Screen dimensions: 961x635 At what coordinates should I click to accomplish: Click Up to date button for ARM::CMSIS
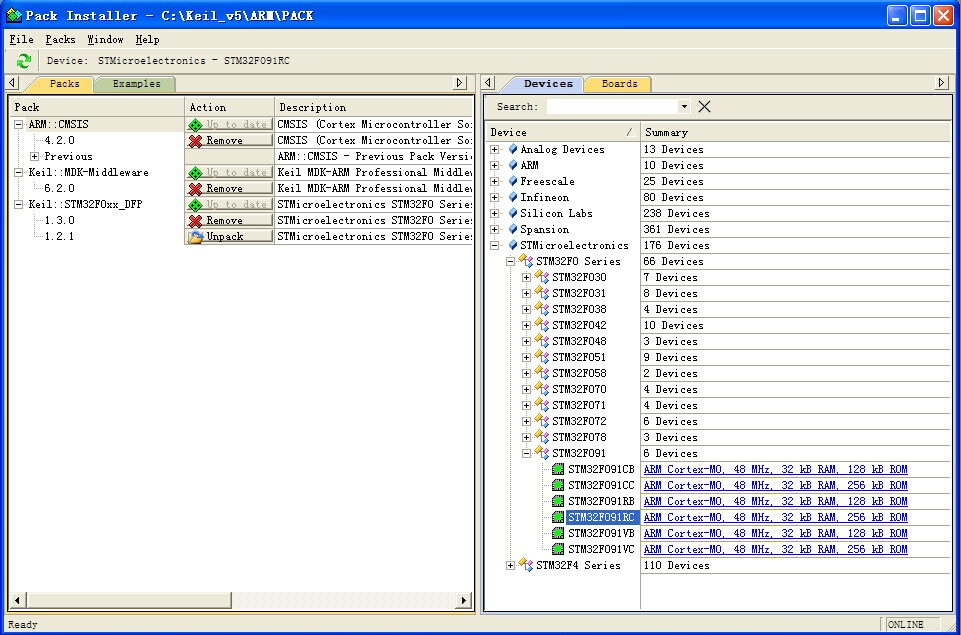click(230, 124)
